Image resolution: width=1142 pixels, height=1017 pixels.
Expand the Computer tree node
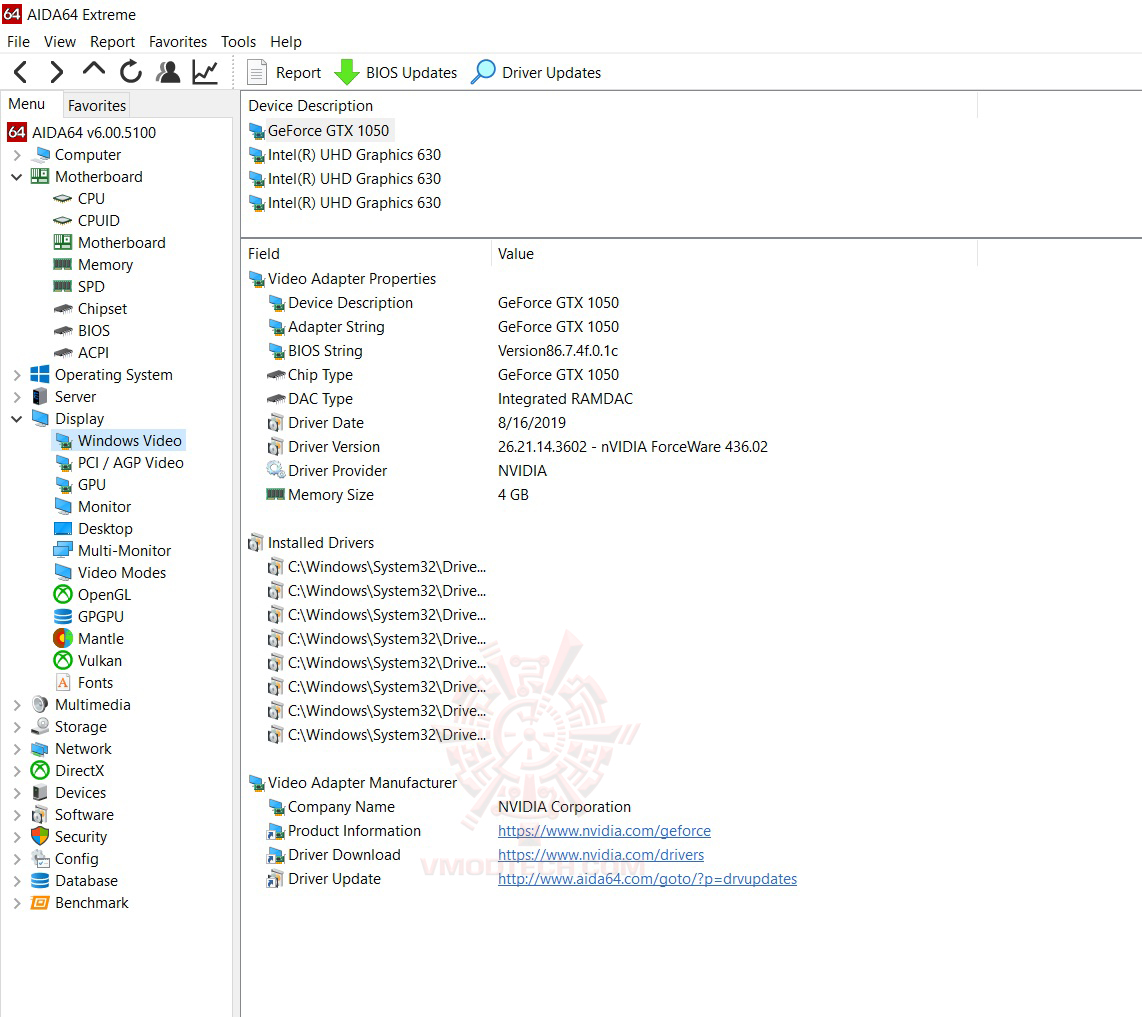17,154
